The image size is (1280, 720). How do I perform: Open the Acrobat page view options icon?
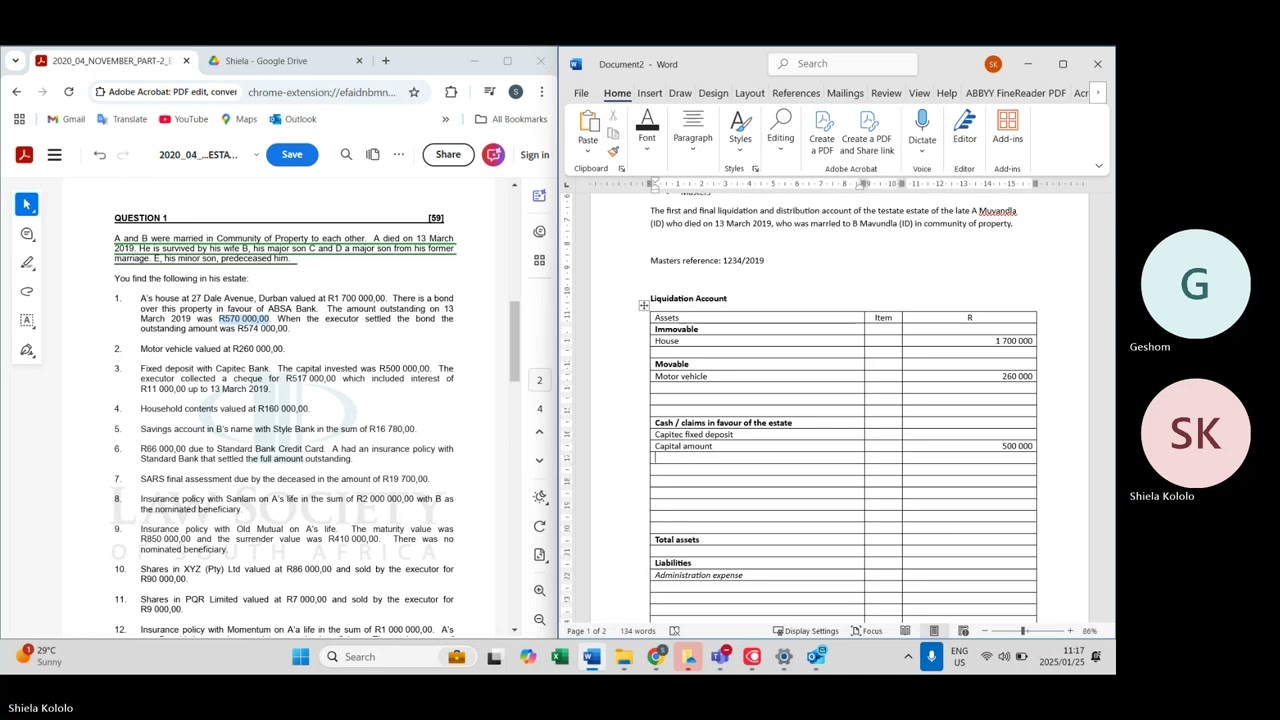point(373,155)
